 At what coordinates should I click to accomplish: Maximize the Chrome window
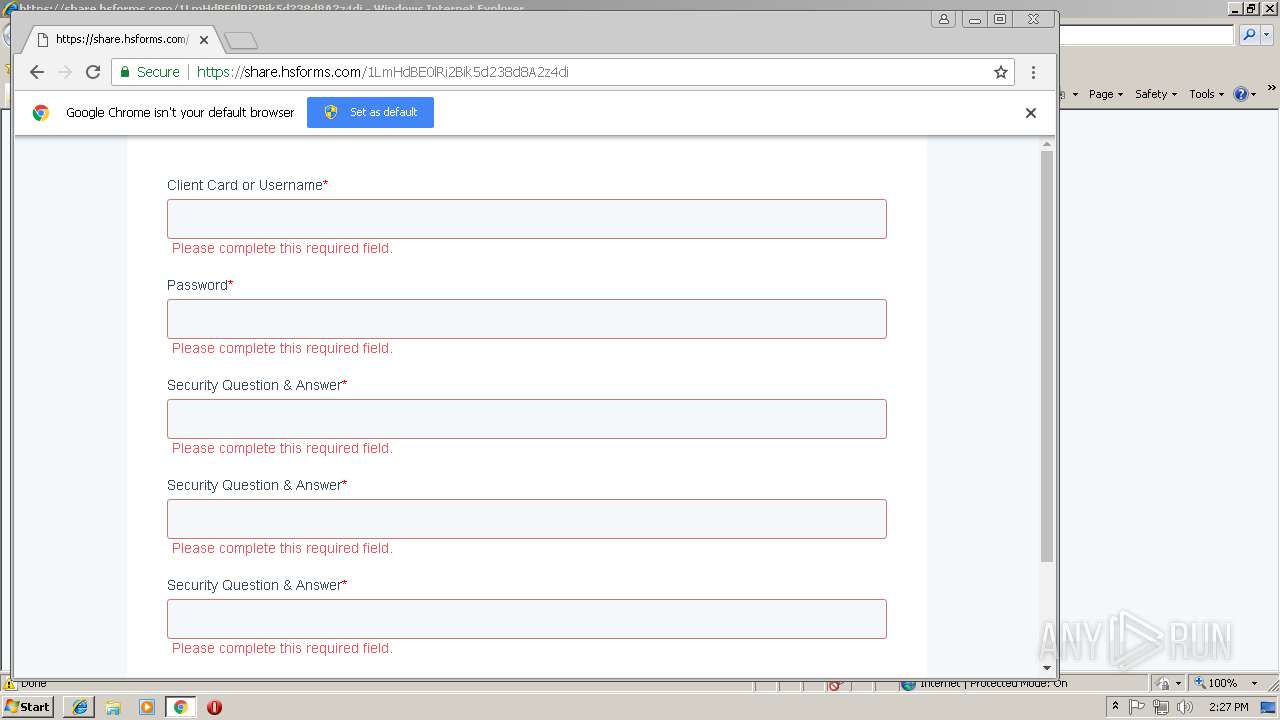coord(1000,19)
